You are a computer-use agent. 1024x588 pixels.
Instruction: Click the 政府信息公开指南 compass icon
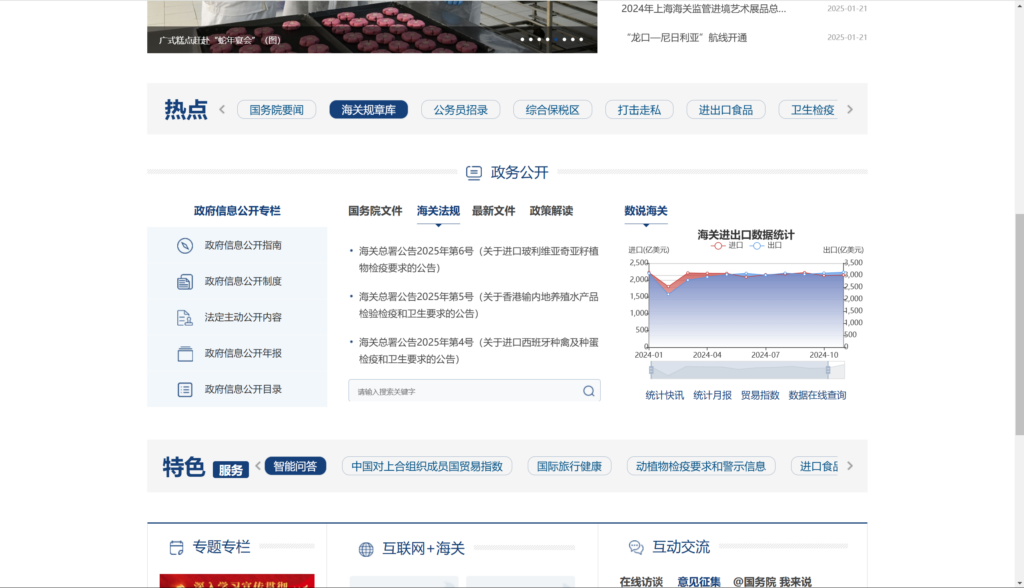(x=185, y=246)
